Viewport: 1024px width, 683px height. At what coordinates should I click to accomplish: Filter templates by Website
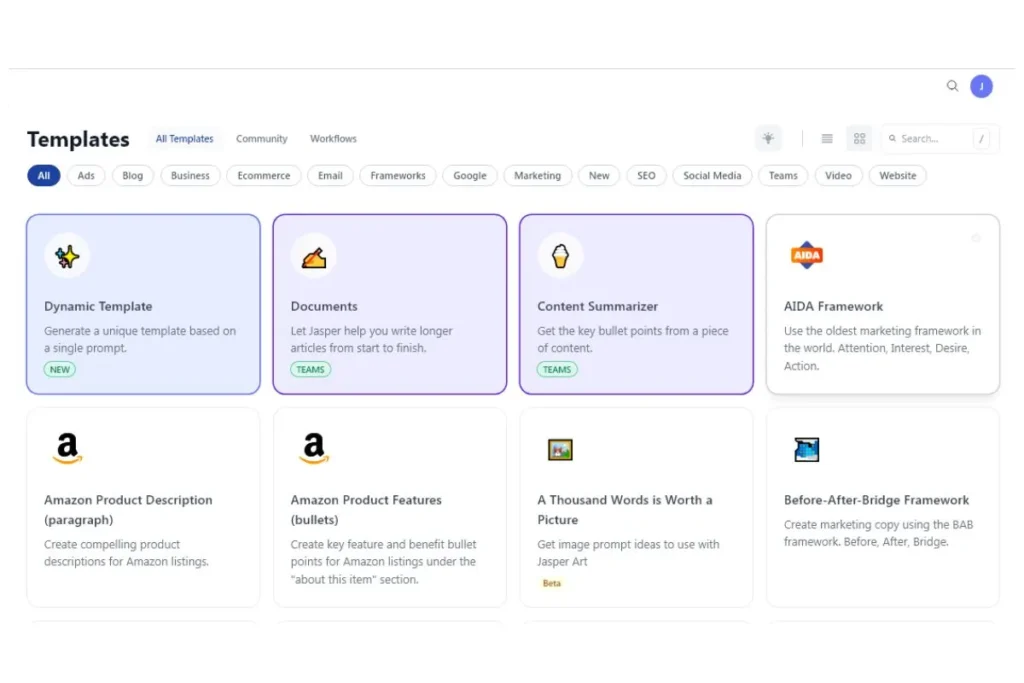[x=897, y=176]
